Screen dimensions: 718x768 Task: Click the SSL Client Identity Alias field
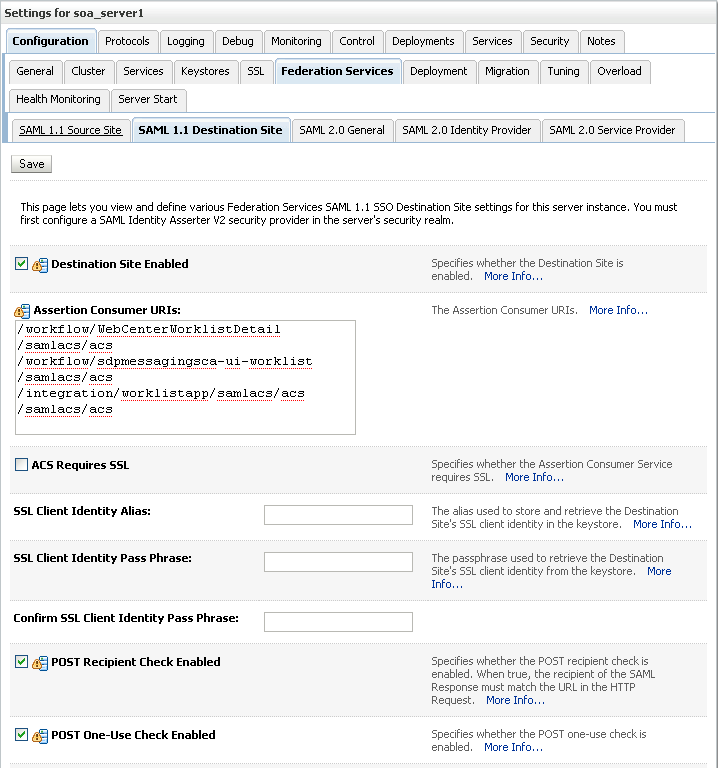338,515
